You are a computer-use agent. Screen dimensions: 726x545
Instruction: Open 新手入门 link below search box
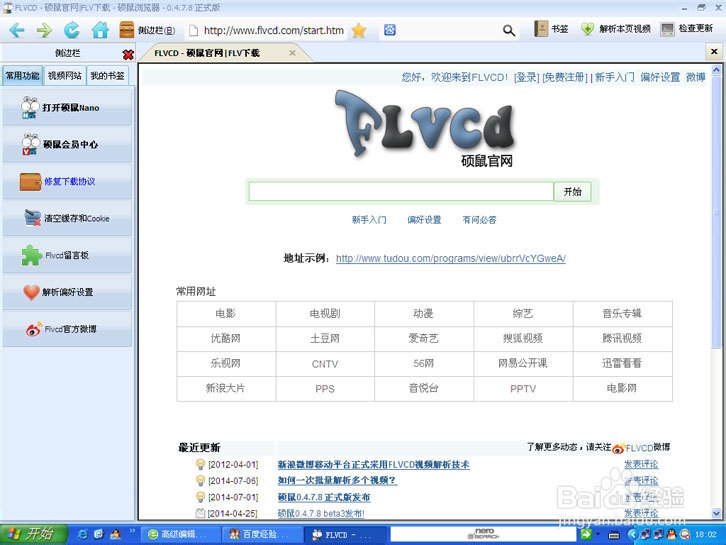(369, 220)
